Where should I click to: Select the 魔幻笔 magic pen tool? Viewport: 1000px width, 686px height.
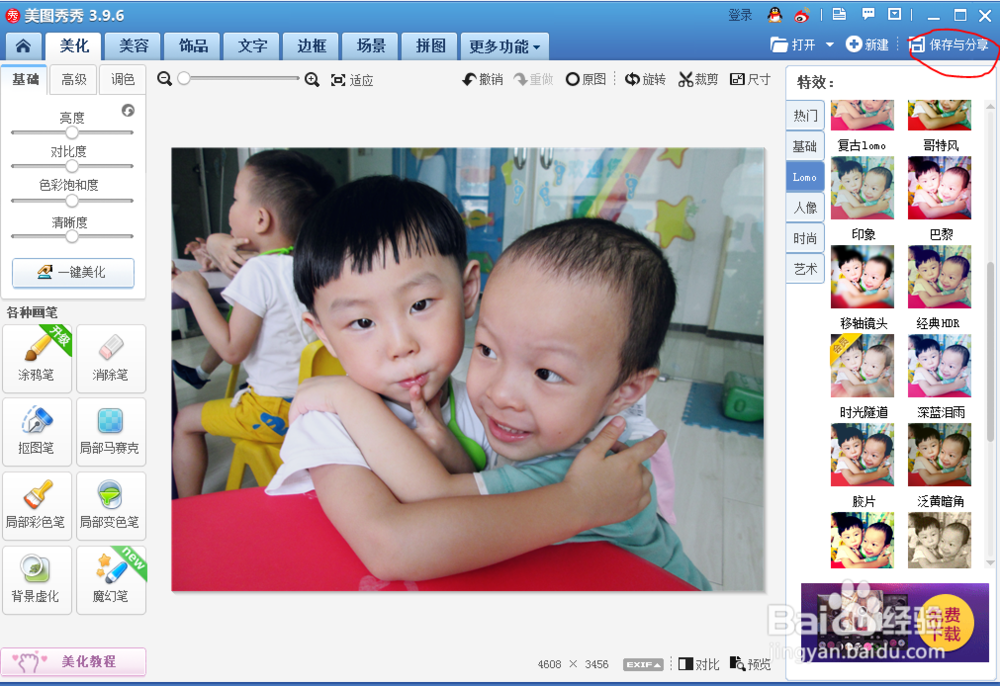(111, 580)
